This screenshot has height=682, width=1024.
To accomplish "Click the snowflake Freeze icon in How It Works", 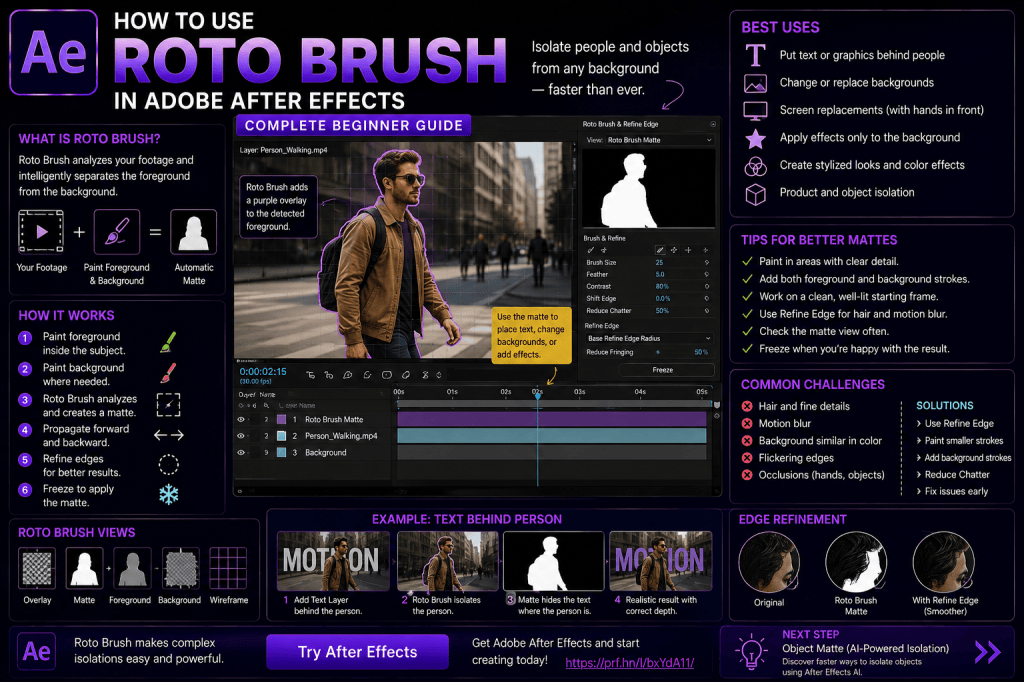I will click(x=168, y=495).
